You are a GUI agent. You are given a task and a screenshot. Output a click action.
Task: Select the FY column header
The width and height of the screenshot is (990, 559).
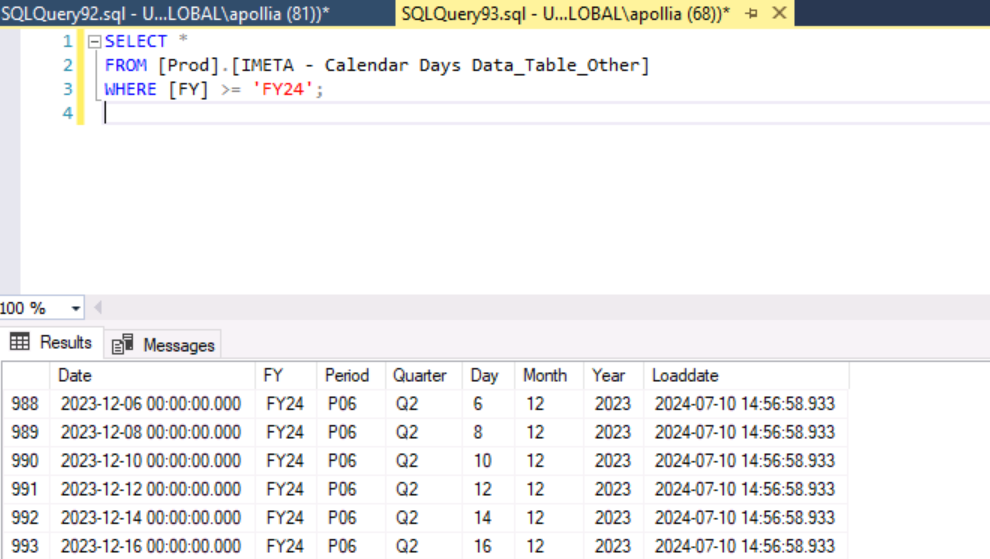tap(273, 376)
